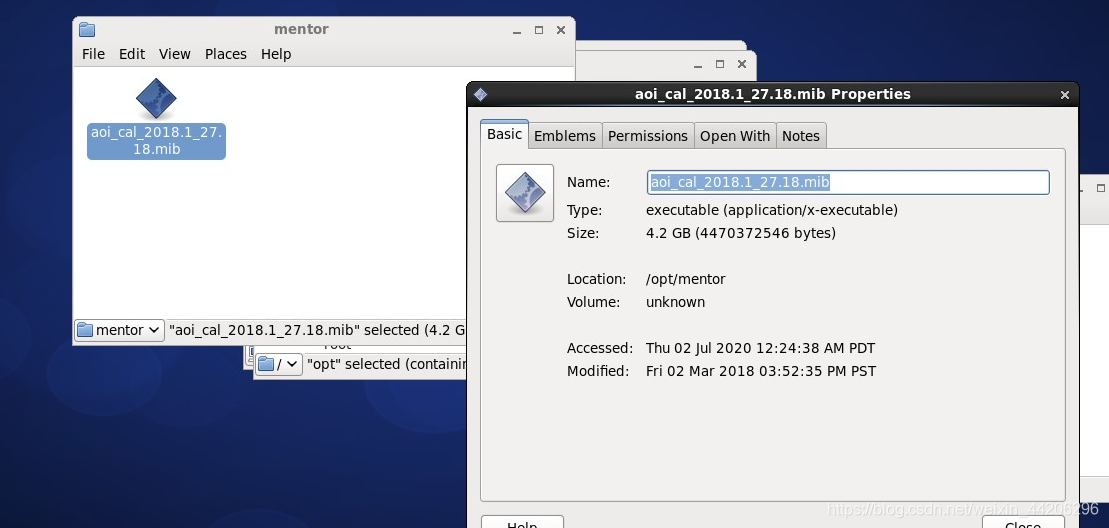This screenshot has width=1109, height=528.
Task: Switch to the Emblems tab
Action: (x=564, y=136)
